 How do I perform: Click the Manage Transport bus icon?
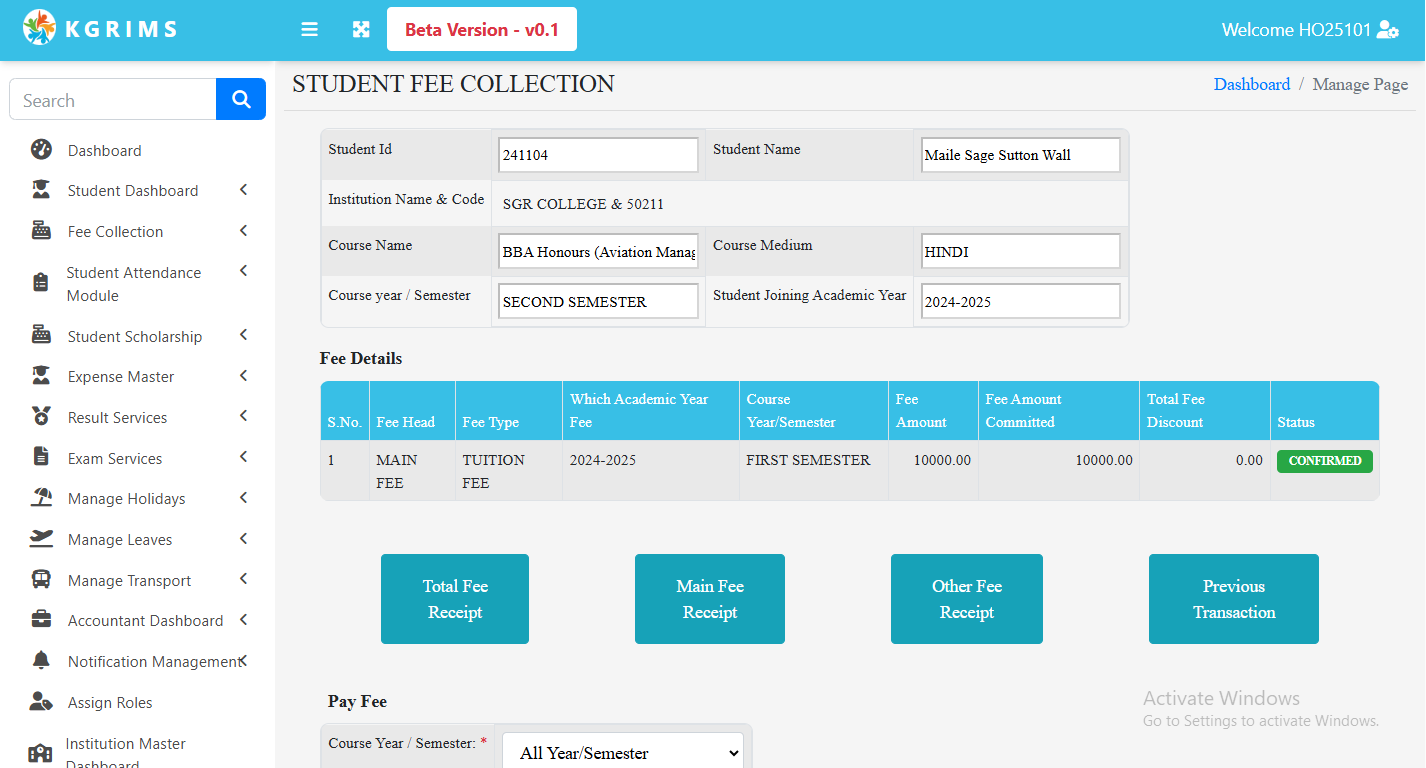coord(41,580)
